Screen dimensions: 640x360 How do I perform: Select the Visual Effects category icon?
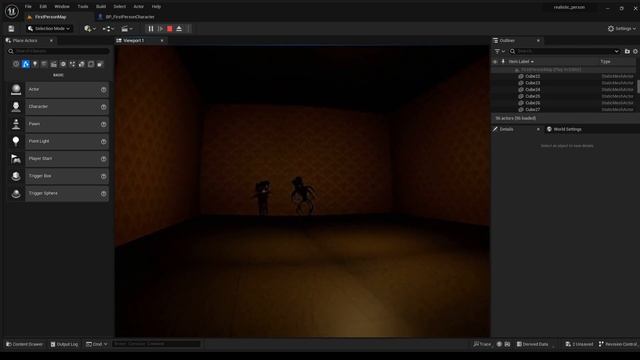pos(63,64)
